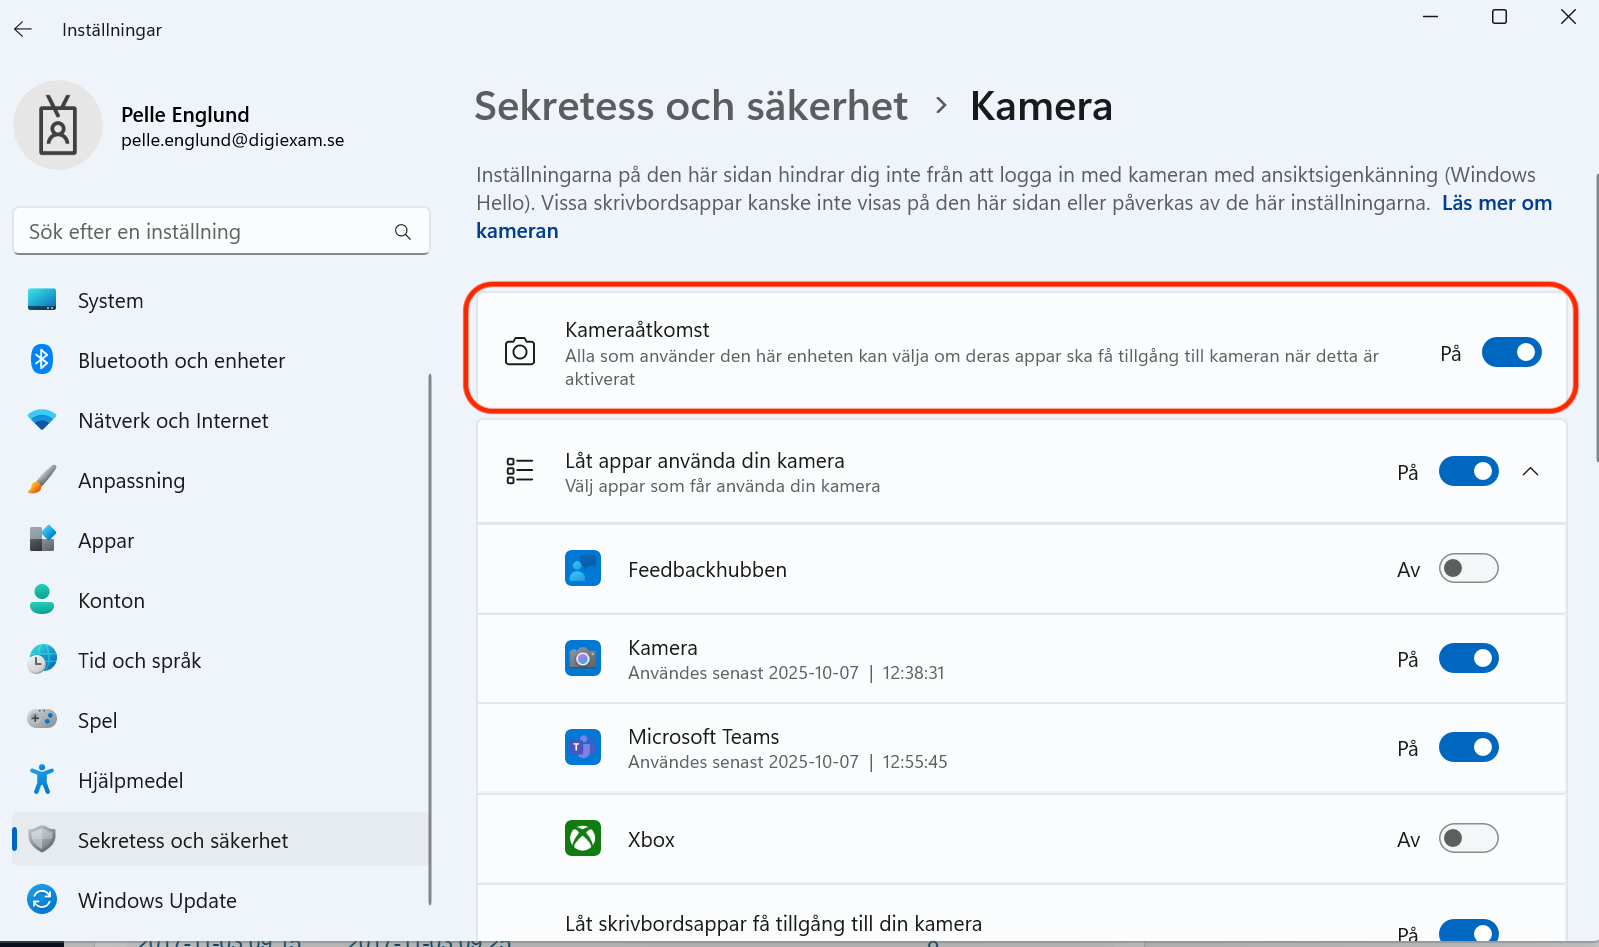Viewport: 1599px width, 947px height.
Task: Click the Anpassning paintbrush icon
Action: [x=42, y=480]
